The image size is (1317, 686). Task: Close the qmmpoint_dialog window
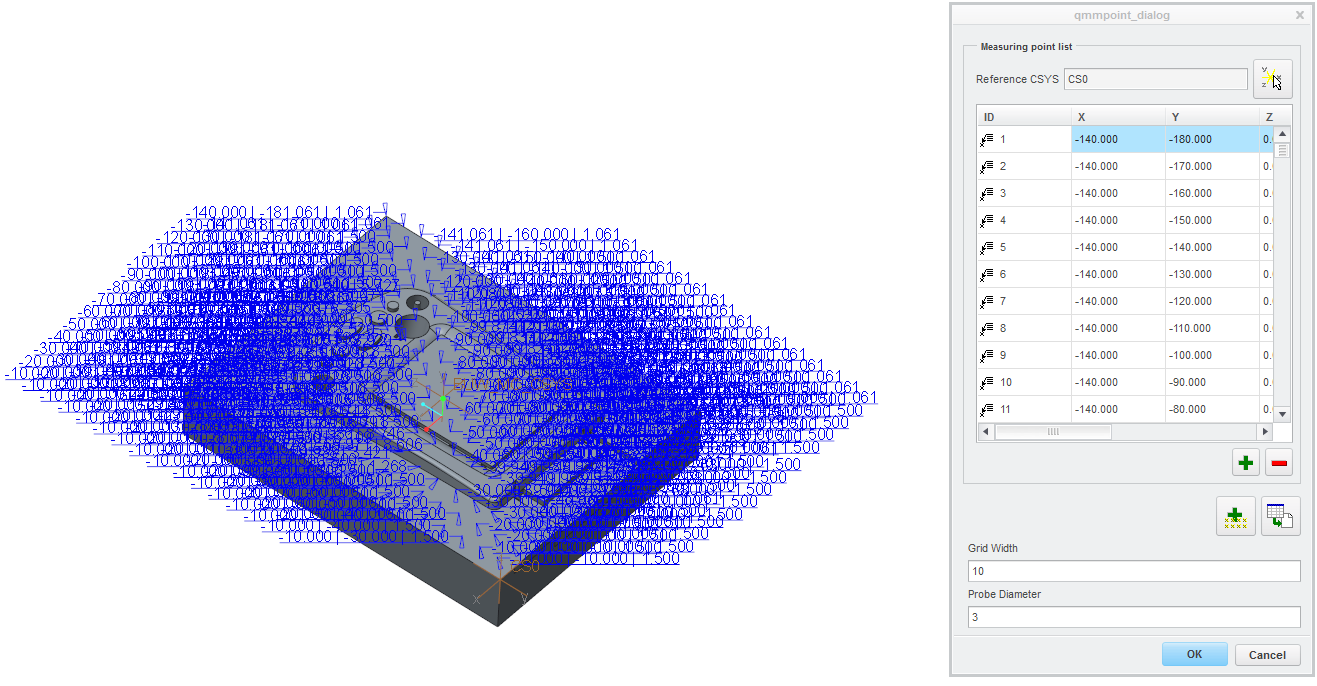[1299, 15]
